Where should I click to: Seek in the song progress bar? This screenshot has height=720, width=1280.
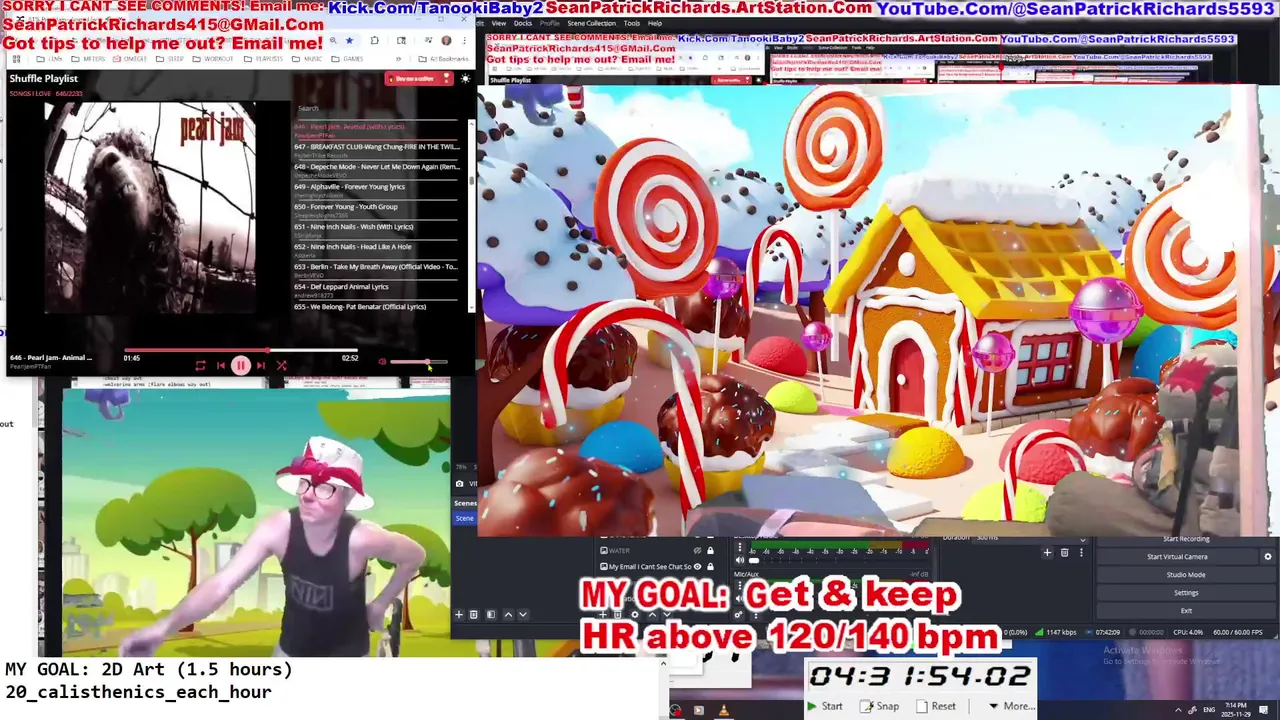click(x=241, y=350)
